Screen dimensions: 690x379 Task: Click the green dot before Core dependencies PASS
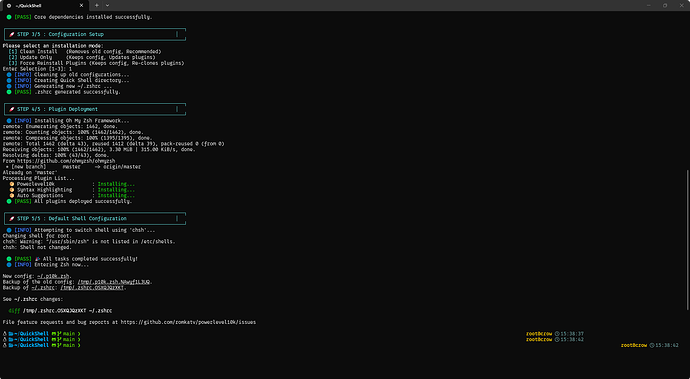[x=9, y=17]
